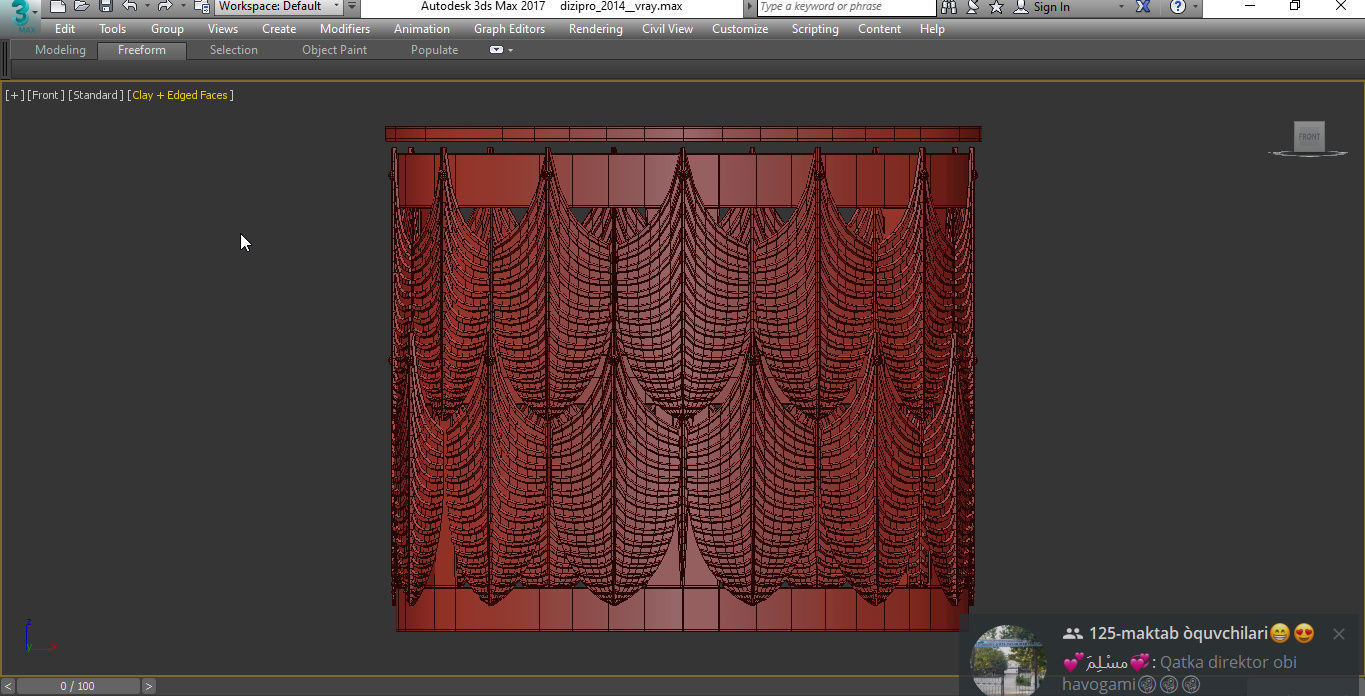Click notification group avatar thumbnail
This screenshot has height=696, width=1365.
1009,660
